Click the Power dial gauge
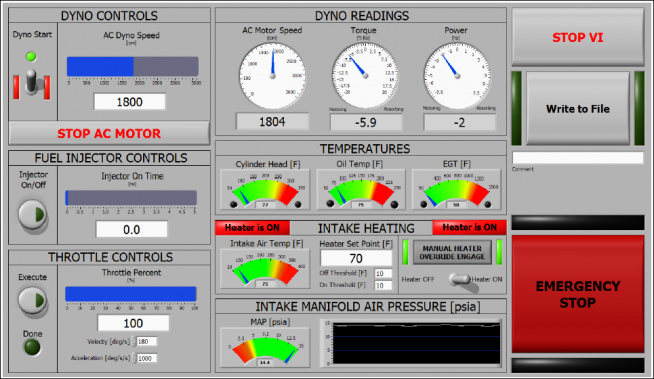The height and width of the screenshot is (379, 654). [x=457, y=76]
